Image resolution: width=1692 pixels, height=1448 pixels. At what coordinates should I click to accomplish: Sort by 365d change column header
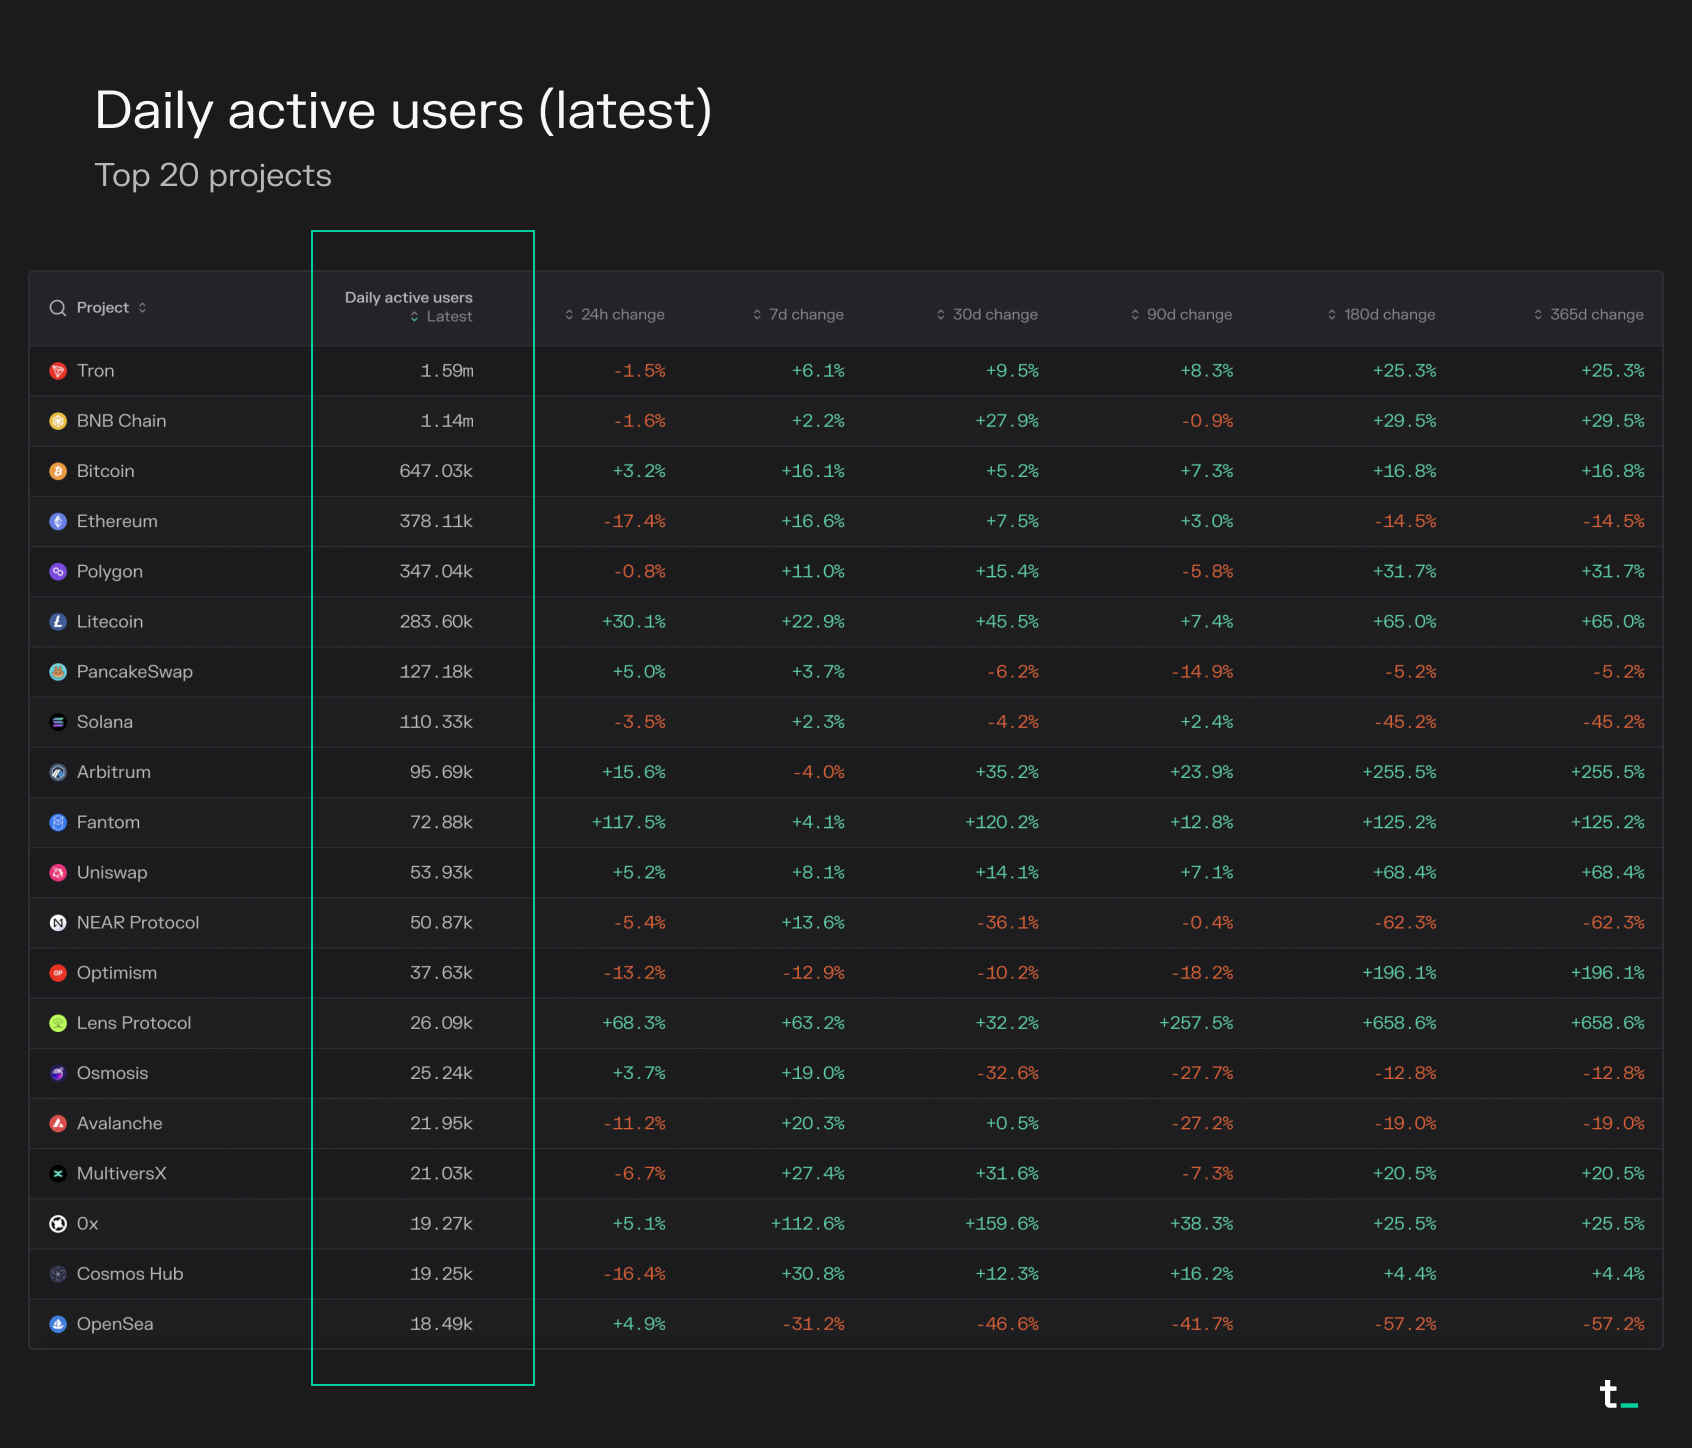pos(1588,314)
